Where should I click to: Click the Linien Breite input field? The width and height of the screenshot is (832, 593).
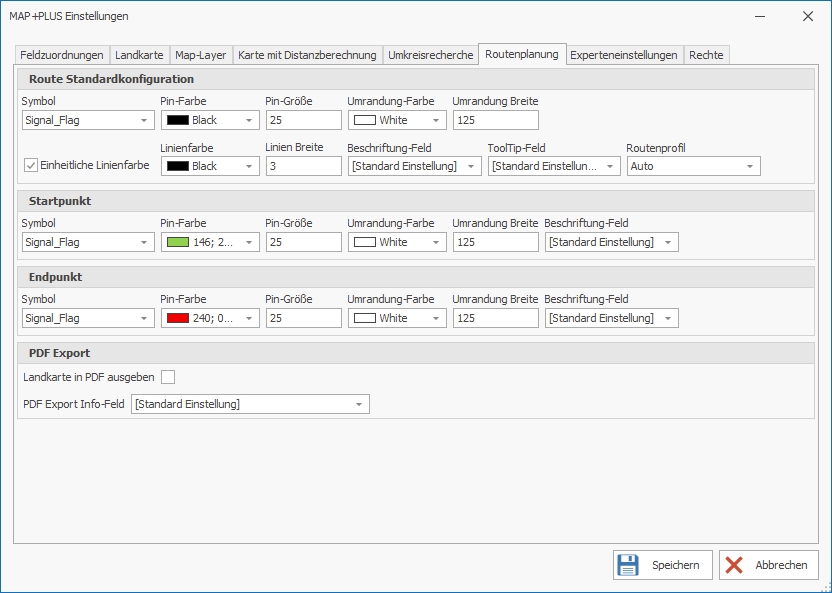303,166
